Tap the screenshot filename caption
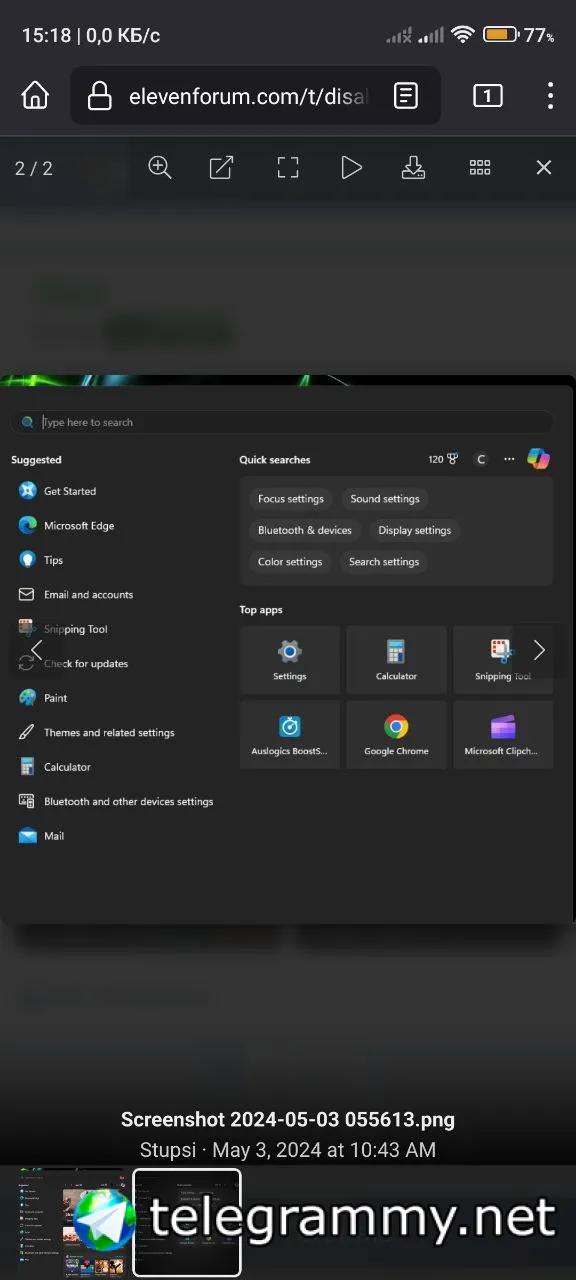 pos(288,1119)
